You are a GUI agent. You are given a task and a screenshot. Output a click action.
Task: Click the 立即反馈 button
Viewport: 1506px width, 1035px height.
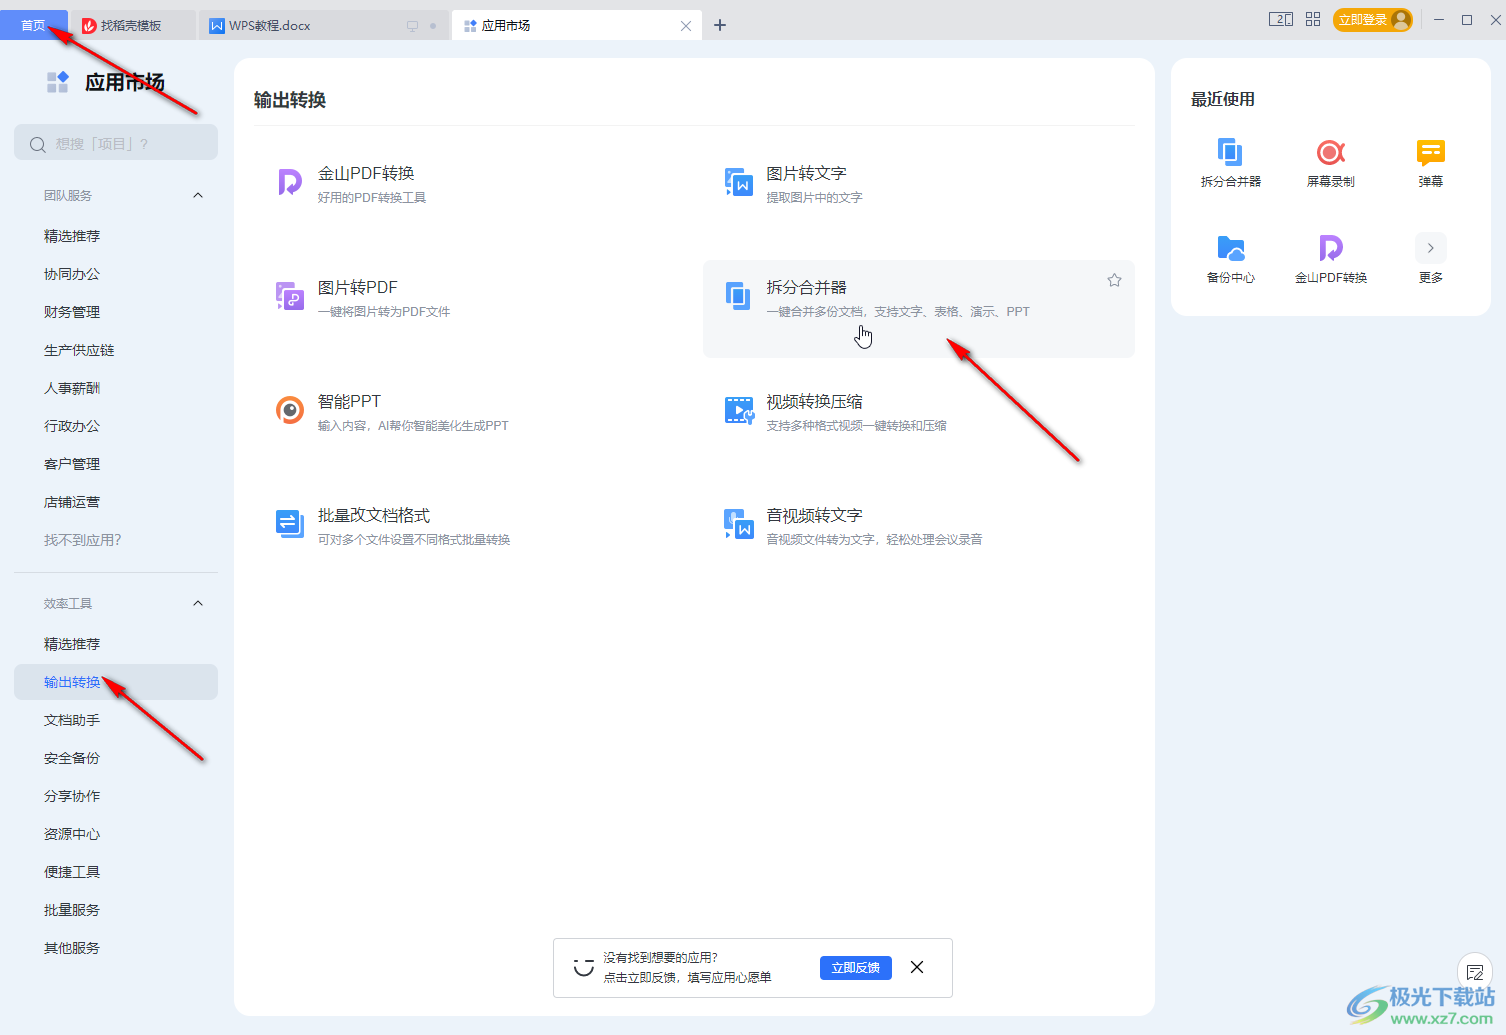click(x=856, y=967)
